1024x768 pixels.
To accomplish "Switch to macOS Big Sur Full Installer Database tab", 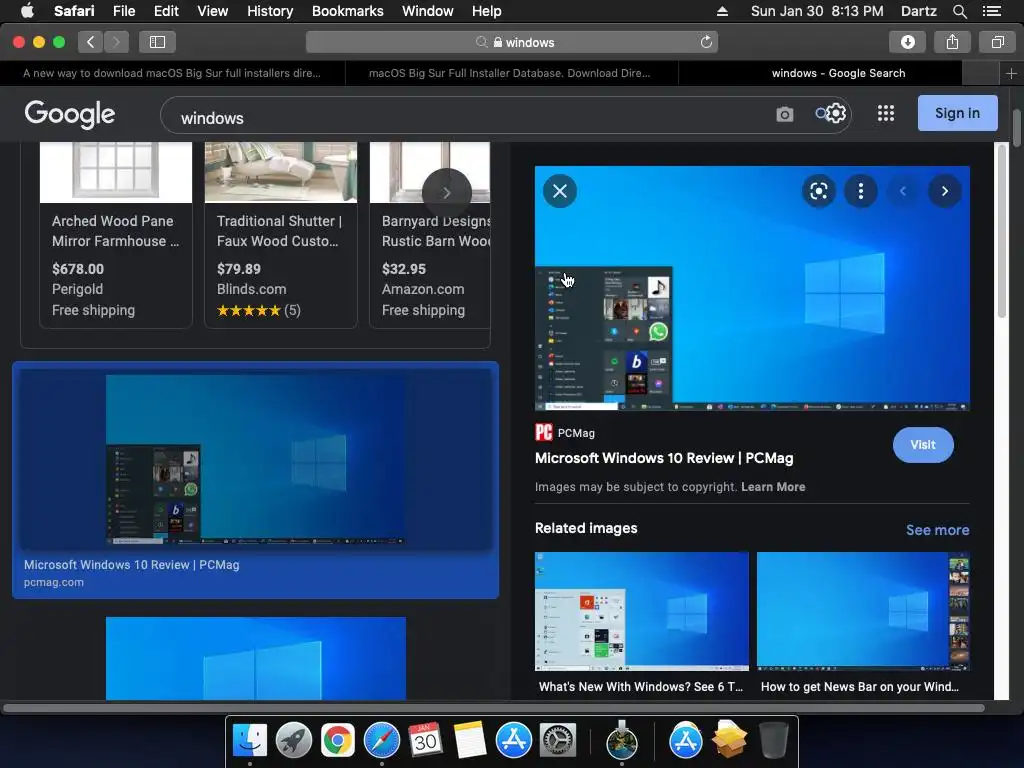I will (511, 73).
